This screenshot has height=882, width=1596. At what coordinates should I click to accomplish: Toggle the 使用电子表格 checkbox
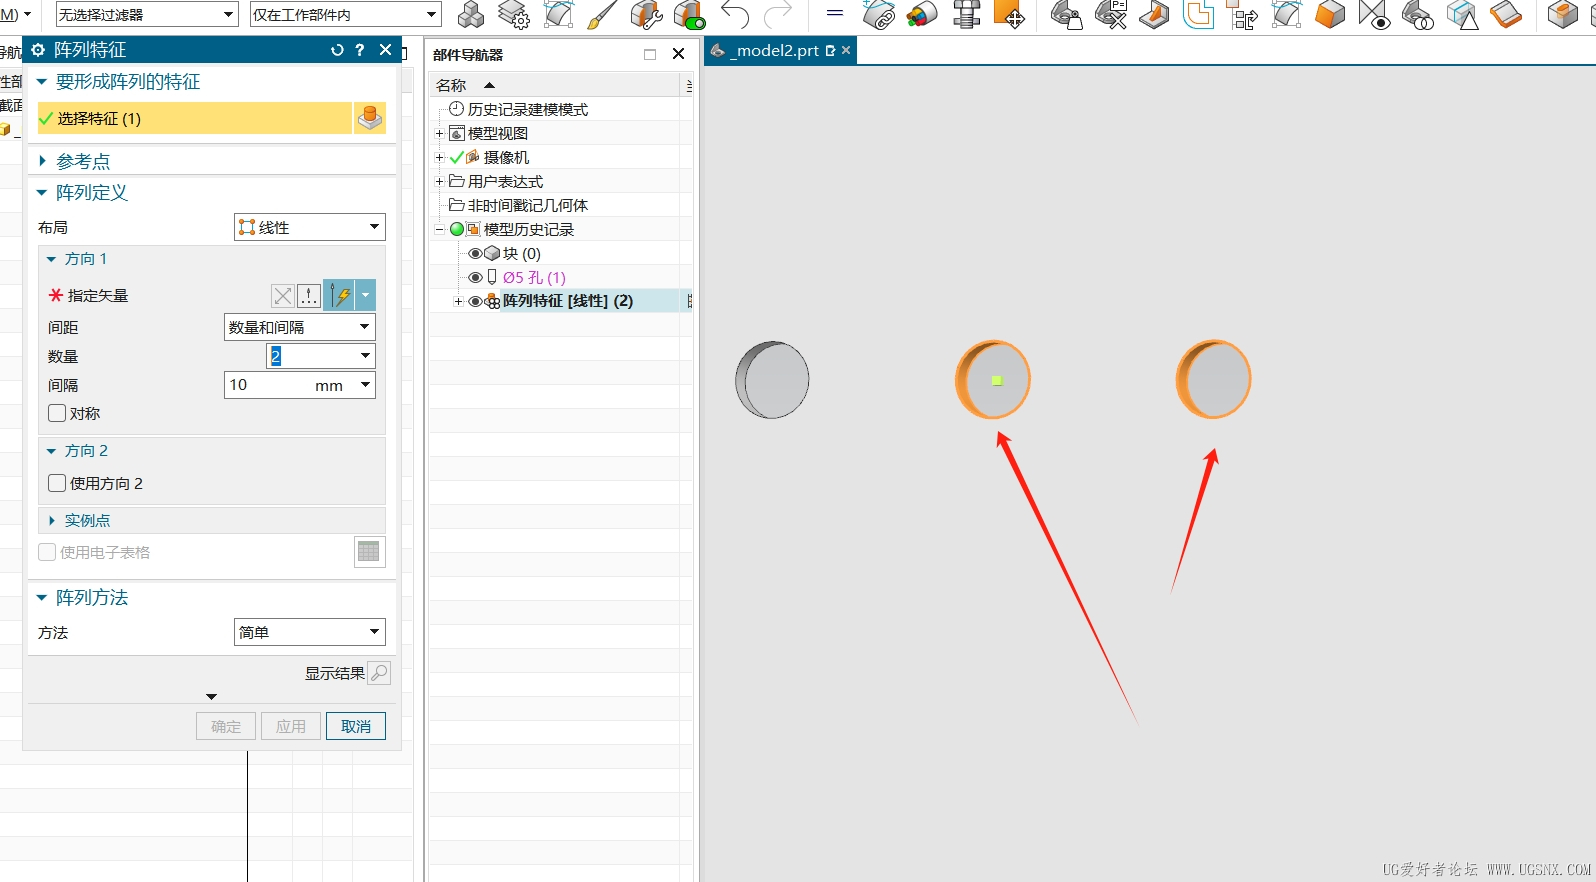pyautogui.click(x=47, y=552)
